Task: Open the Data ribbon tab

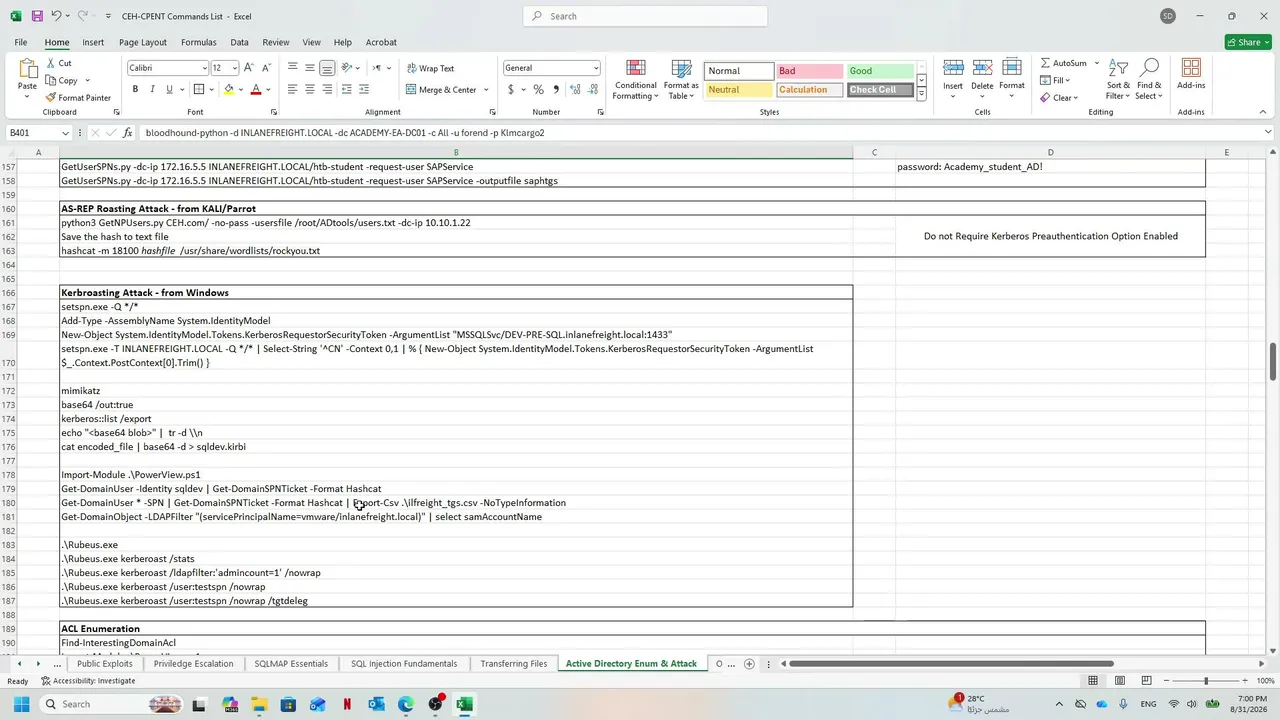Action: pos(239,42)
